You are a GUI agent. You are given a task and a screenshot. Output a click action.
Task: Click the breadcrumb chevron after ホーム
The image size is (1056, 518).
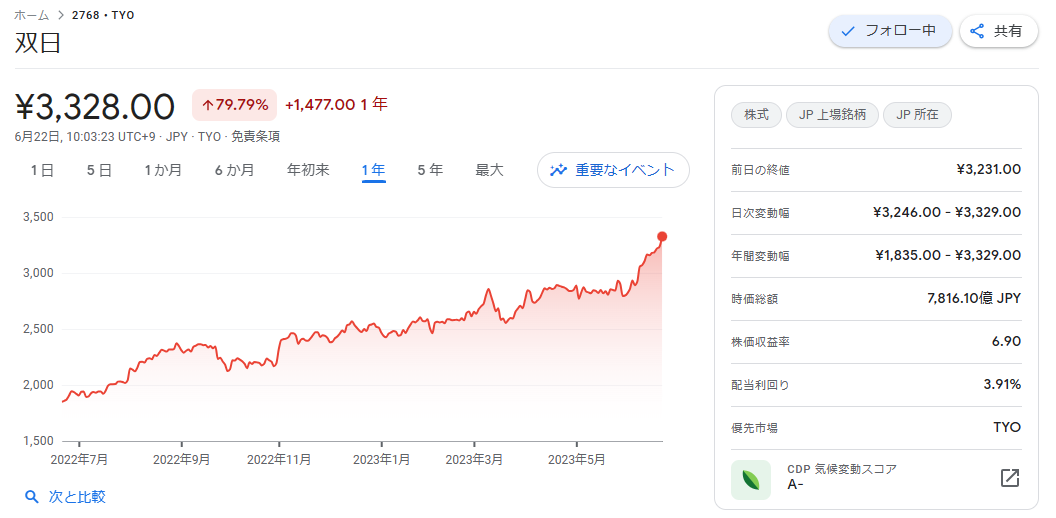click(61, 15)
